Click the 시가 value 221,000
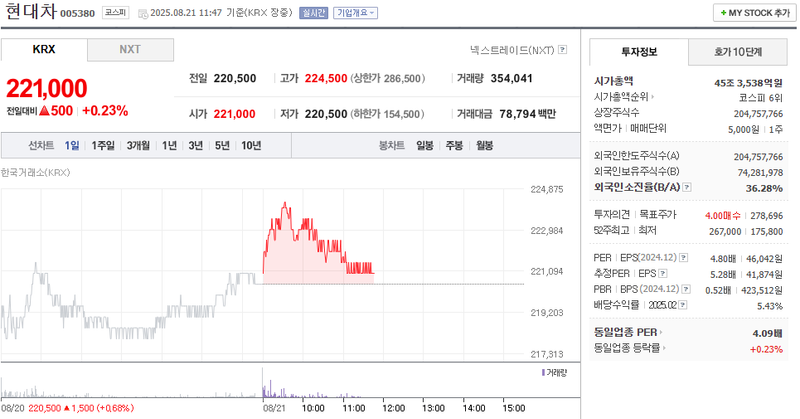Image resolution: width=800 pixels, height=419 pixels. tap(234, 114)
